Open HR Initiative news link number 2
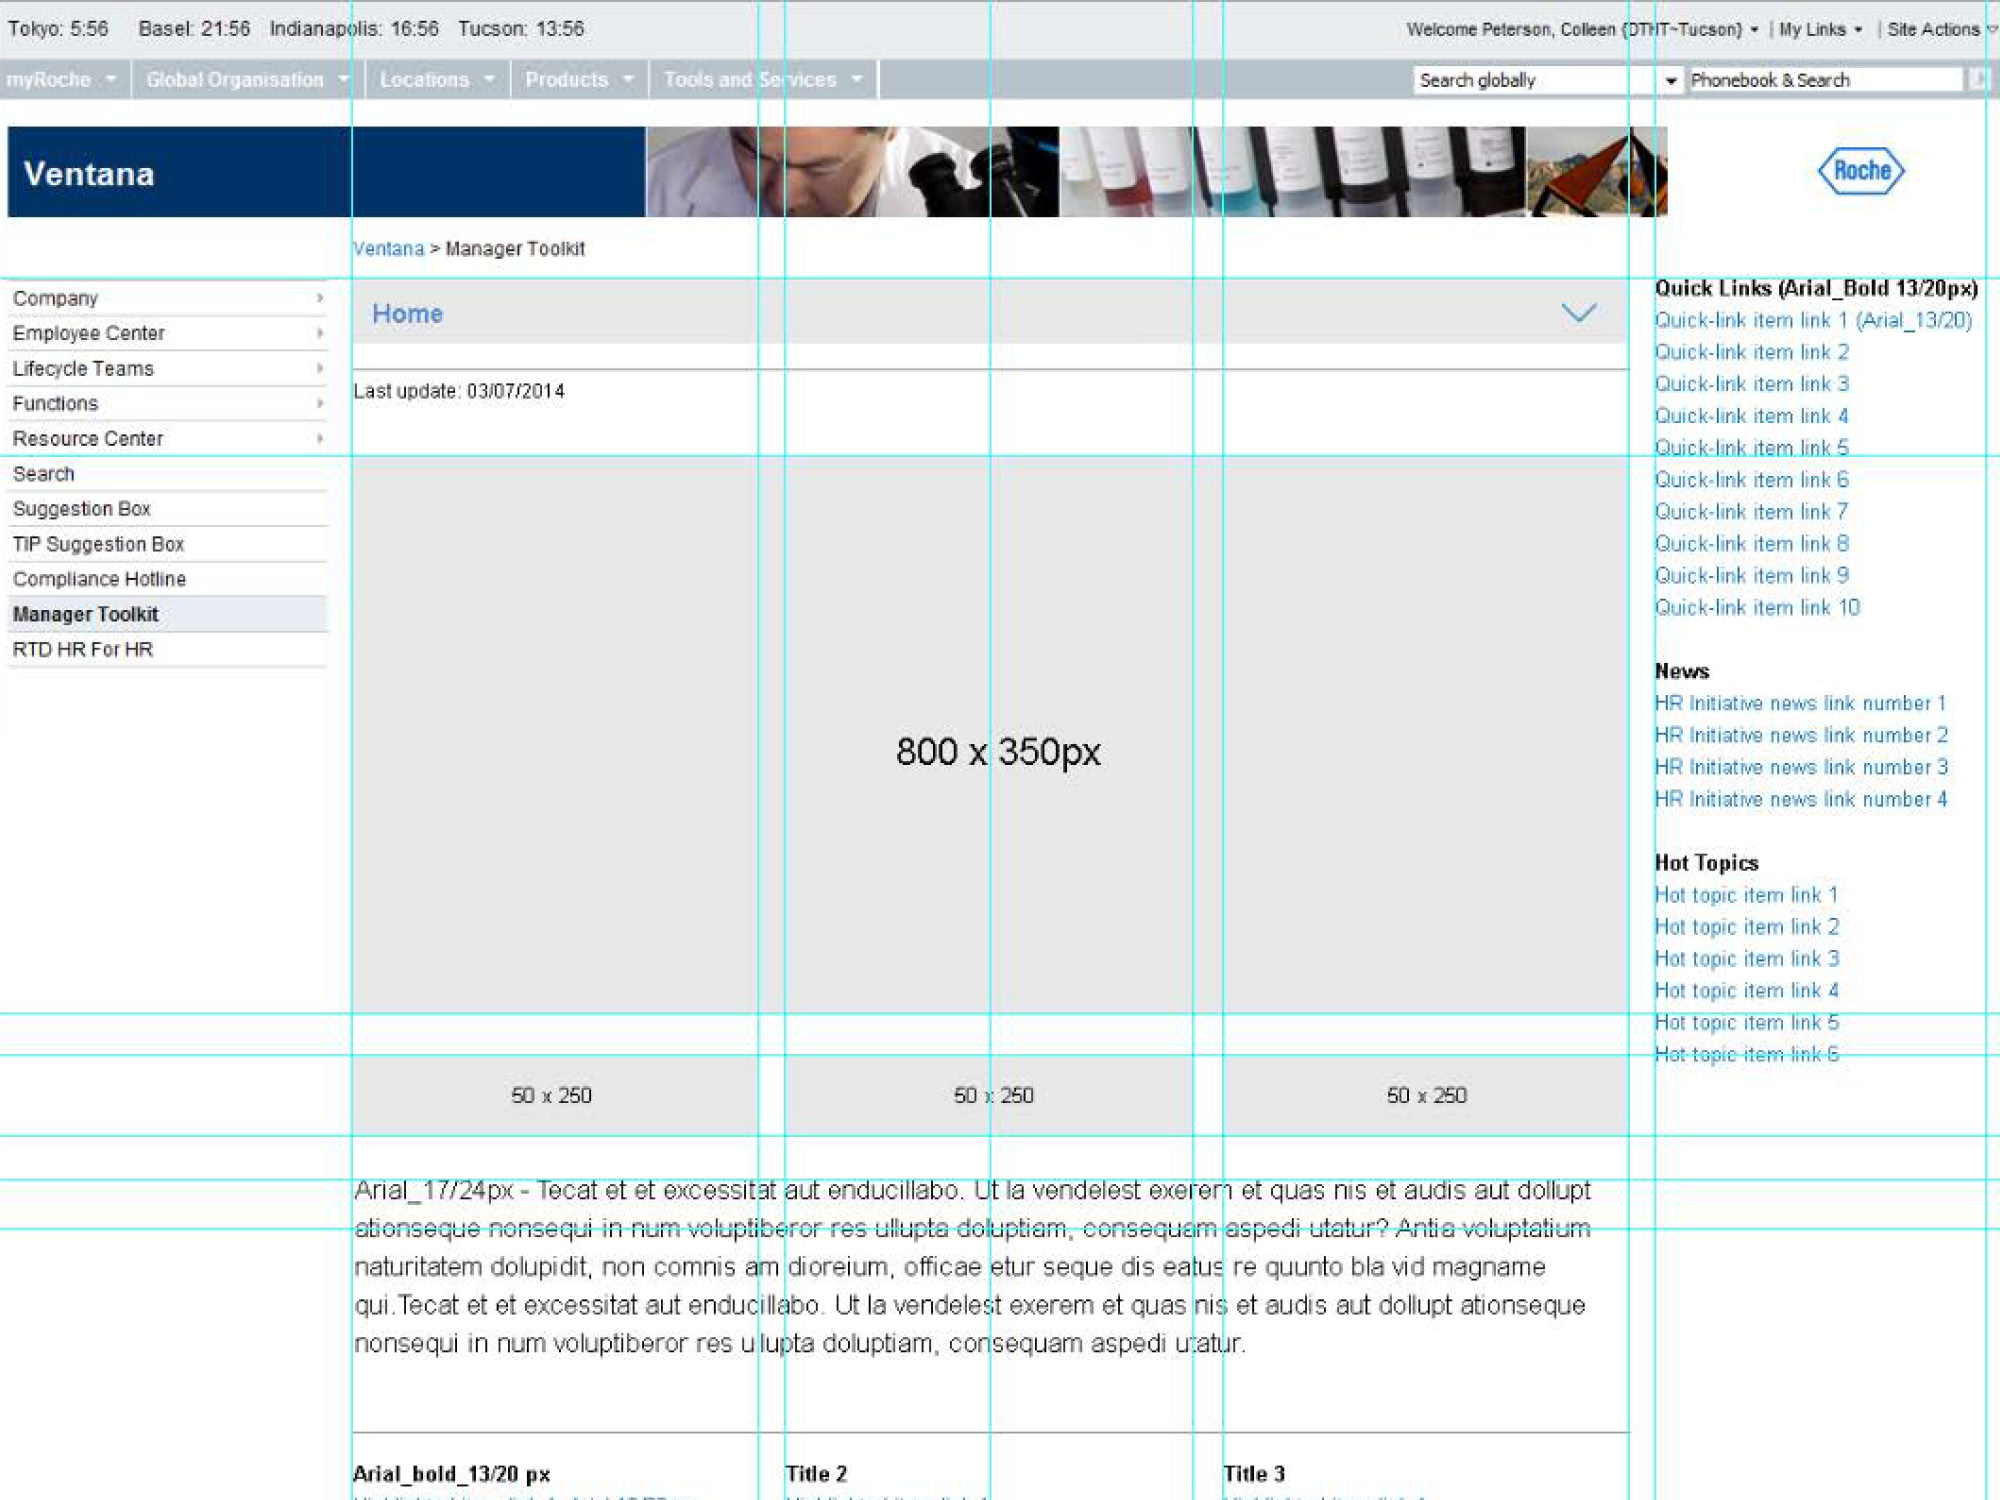This screenshot has width=2000, height=1500. [1800, 735]
